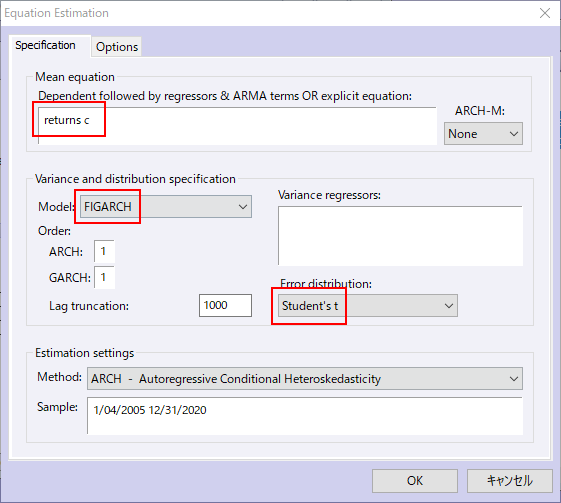Open the ARCH-M dropdown
The height and width of the screenshot is (503, 561).
(483, 134)
